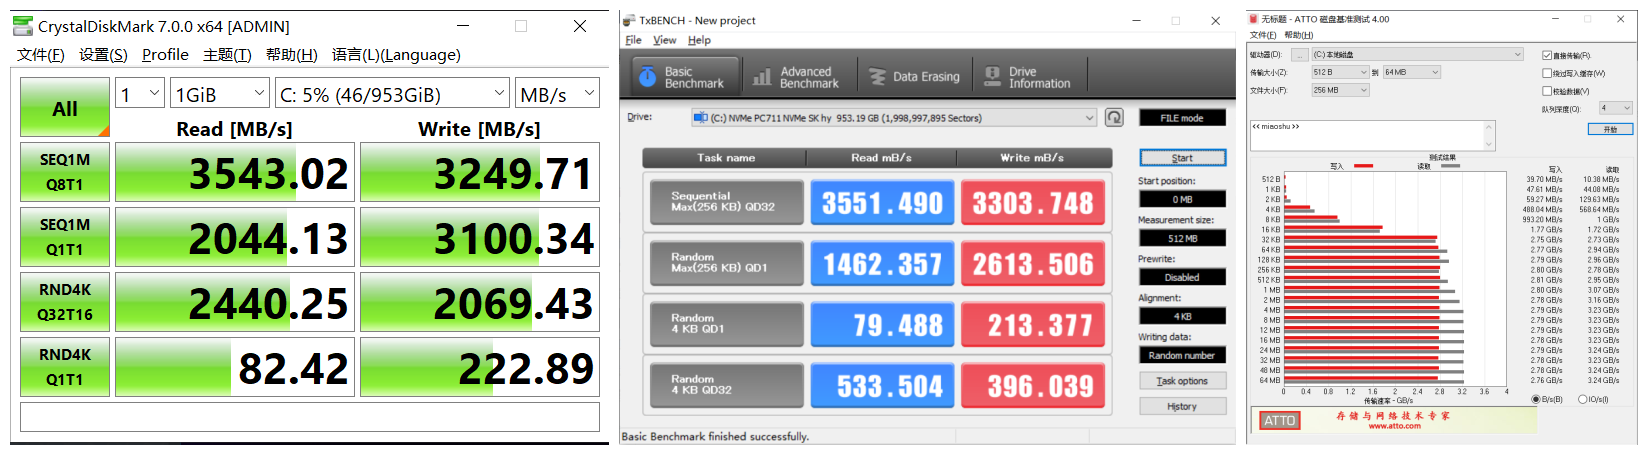Click the Random number writing data field
This screenshot has width=1648, height=455.
1182,355
